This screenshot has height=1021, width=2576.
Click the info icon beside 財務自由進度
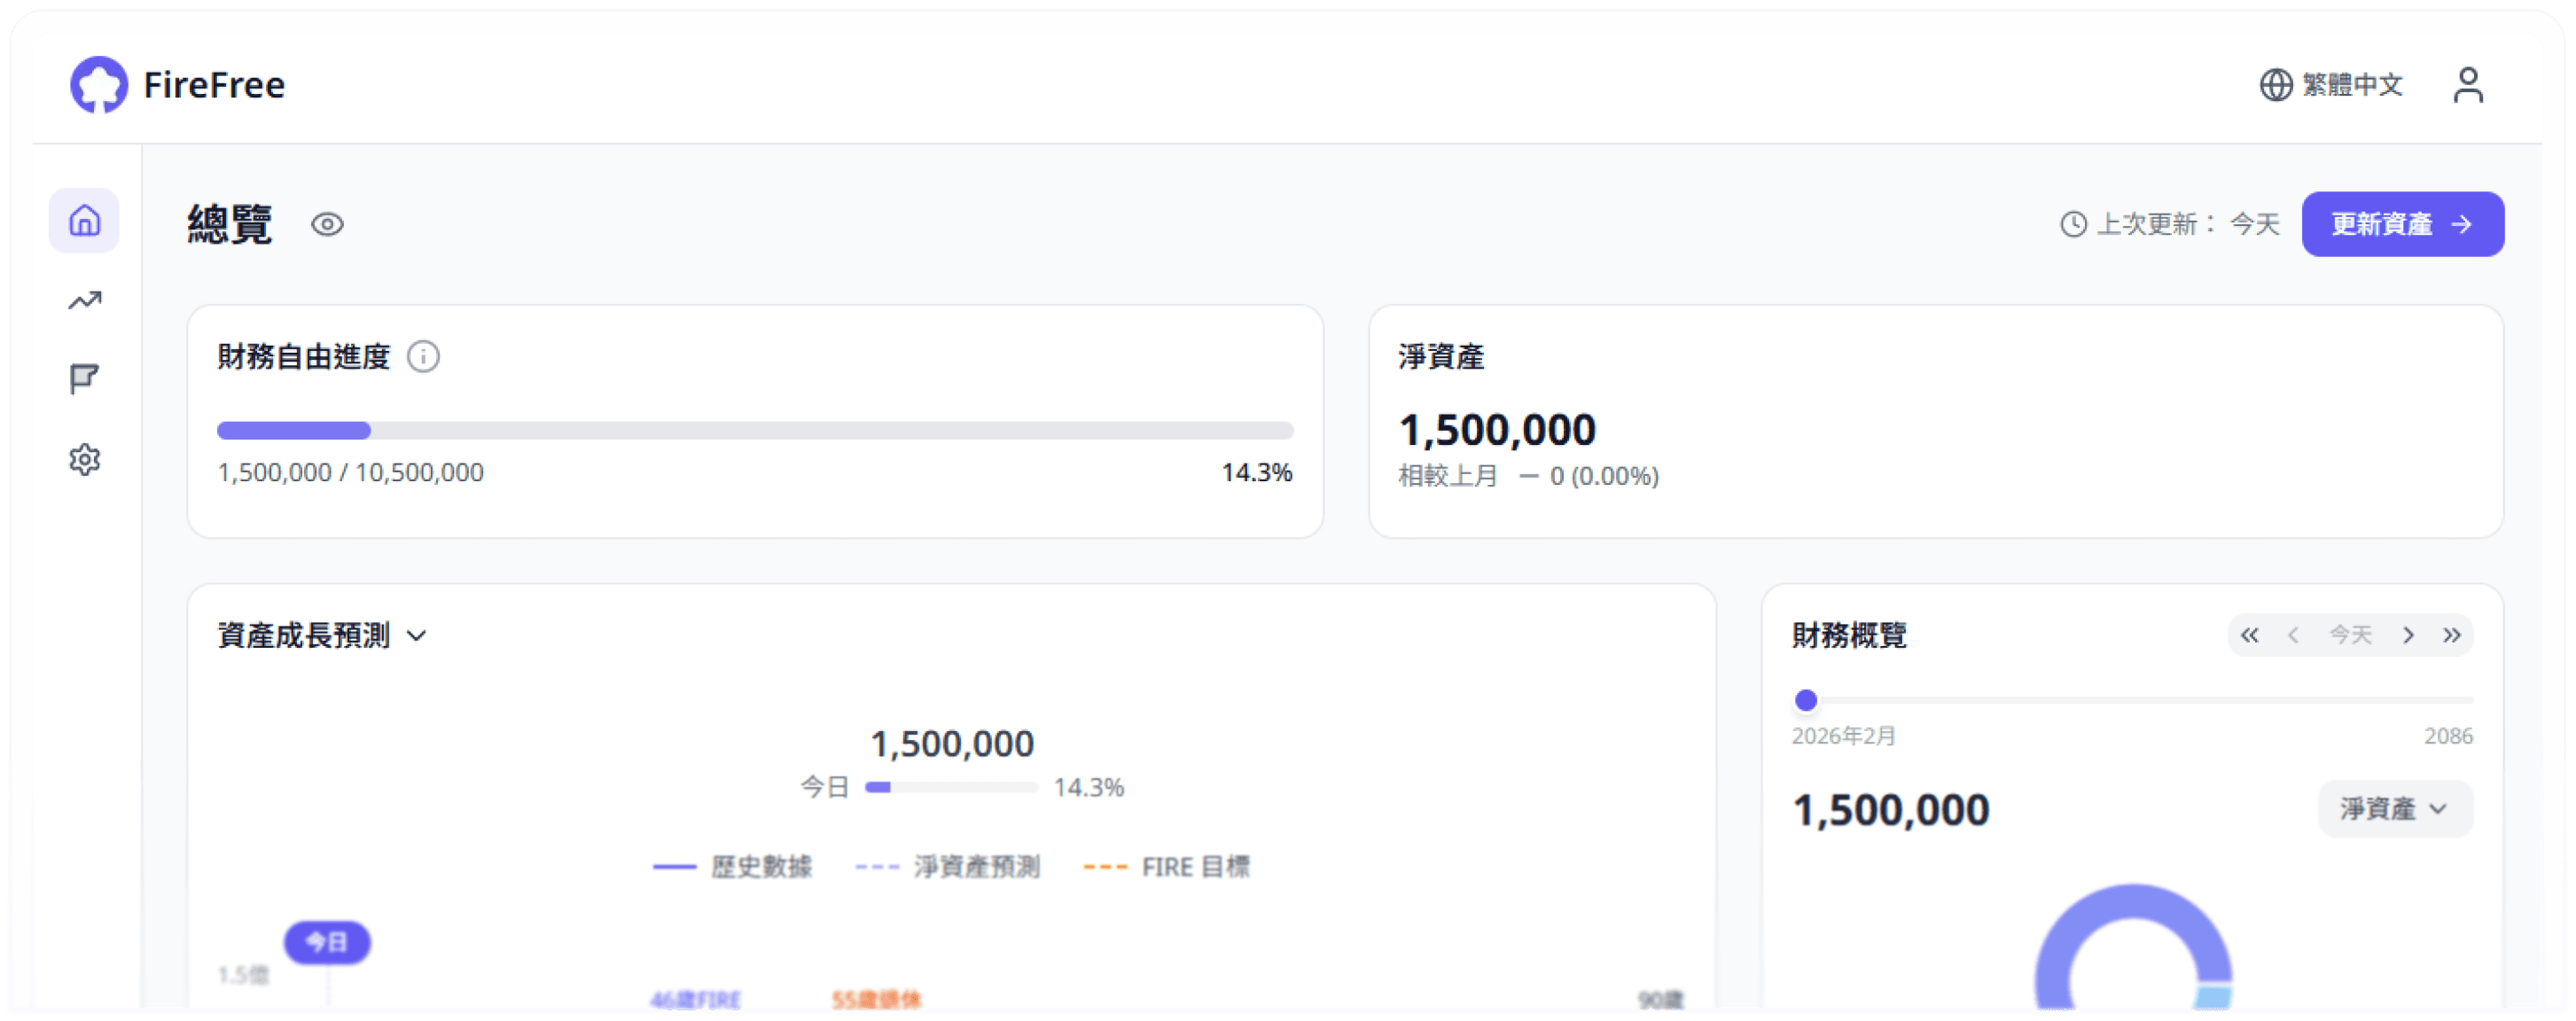(x=424, y=356)
